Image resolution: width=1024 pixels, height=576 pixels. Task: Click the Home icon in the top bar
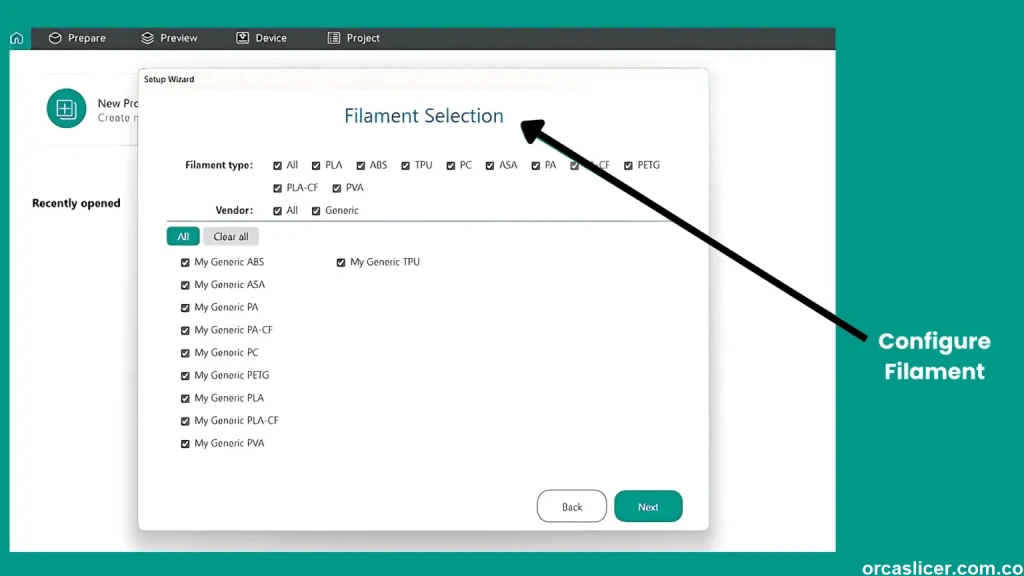coord(15,37)
